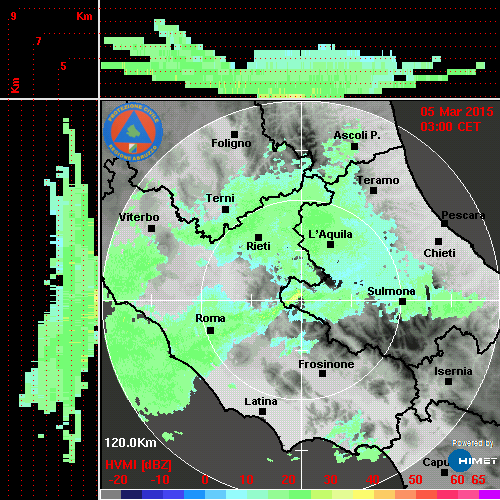Select the Roma city marker square

coord(211,331)
